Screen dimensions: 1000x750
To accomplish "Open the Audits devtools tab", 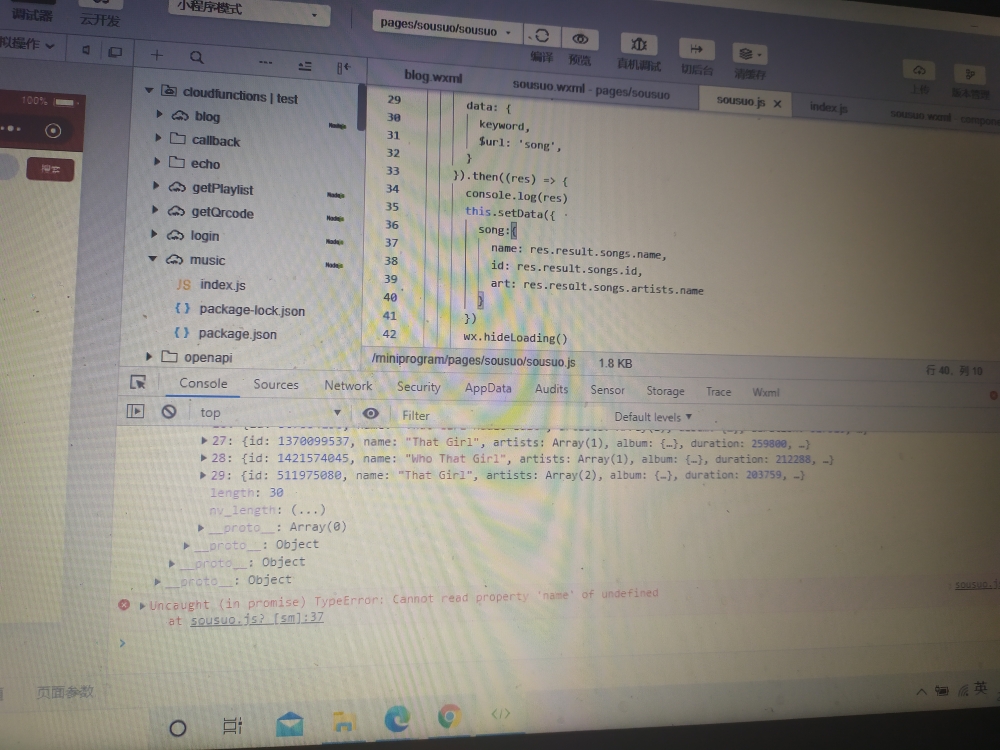I will tap(551, 389).
